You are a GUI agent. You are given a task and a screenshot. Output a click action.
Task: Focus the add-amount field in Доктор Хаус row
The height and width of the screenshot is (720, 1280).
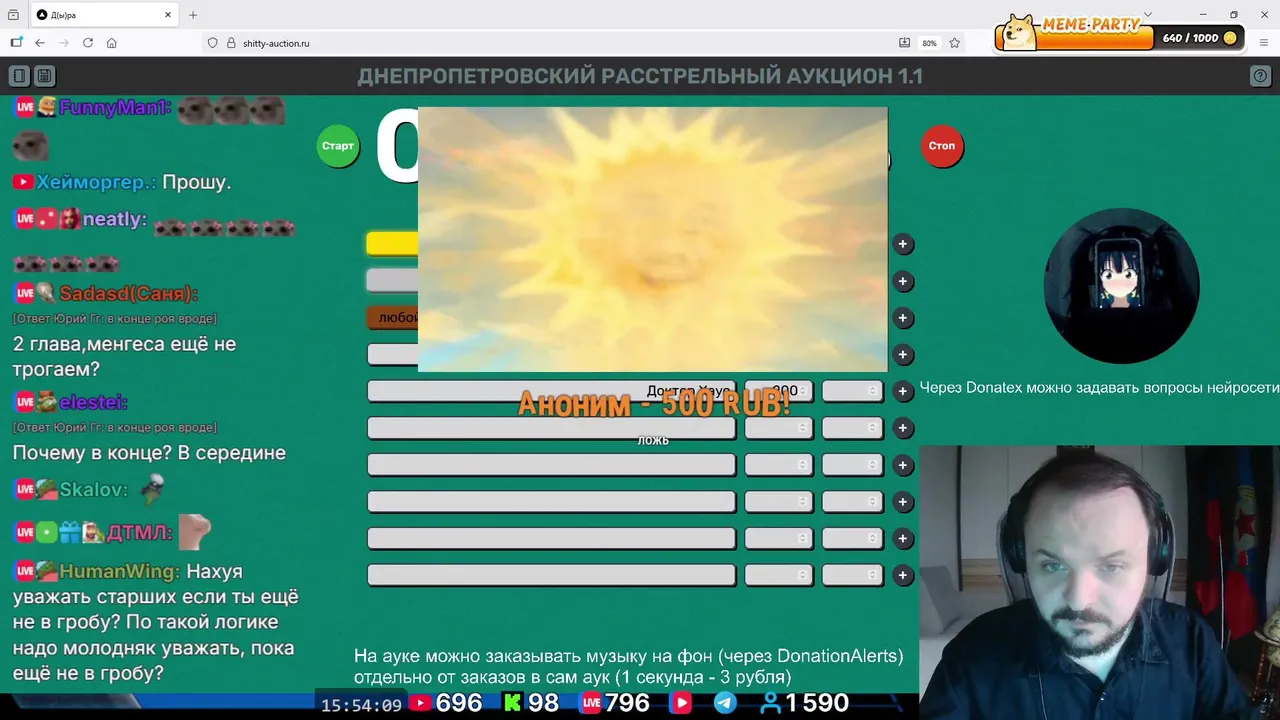pyautogui.click(x=852, y=391)
